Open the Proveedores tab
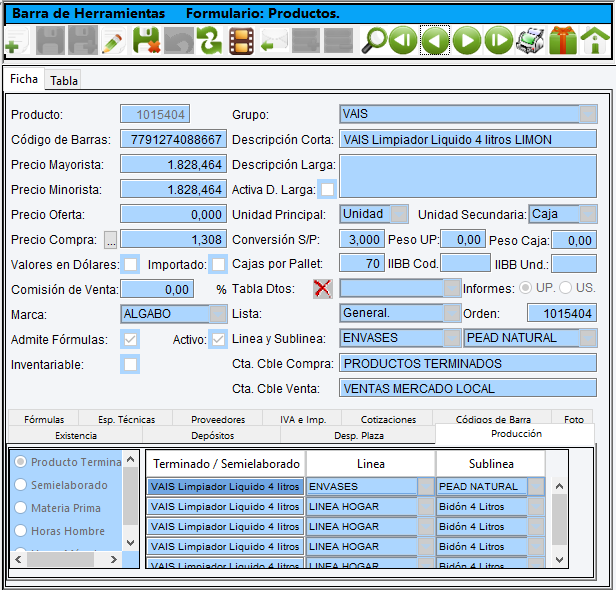 point(218,420)
